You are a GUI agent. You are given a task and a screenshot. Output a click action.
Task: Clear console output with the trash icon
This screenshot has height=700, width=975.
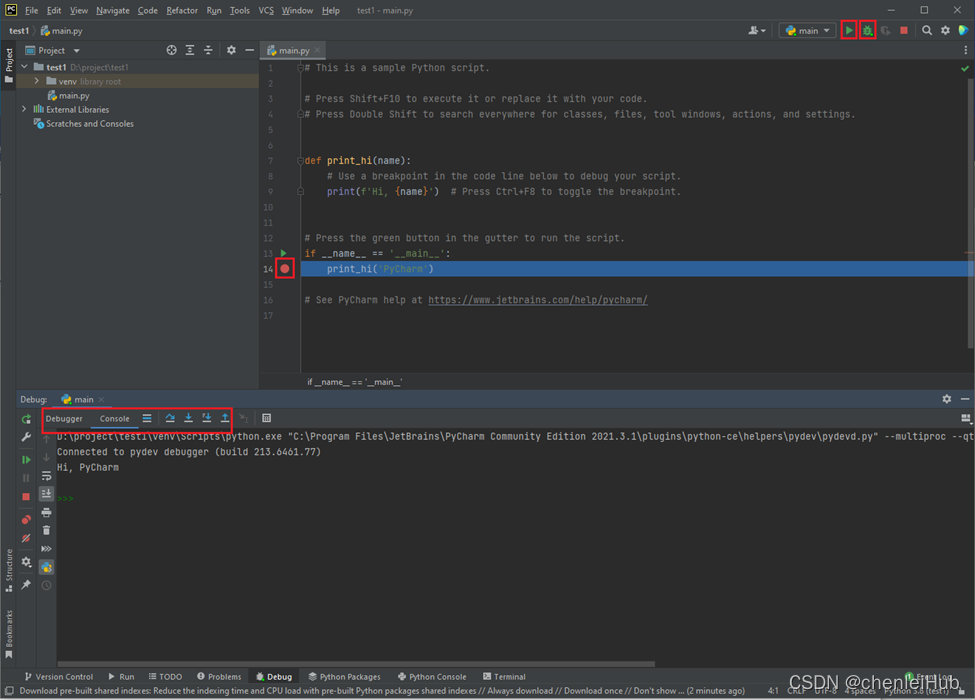click(x=46, y=530)
